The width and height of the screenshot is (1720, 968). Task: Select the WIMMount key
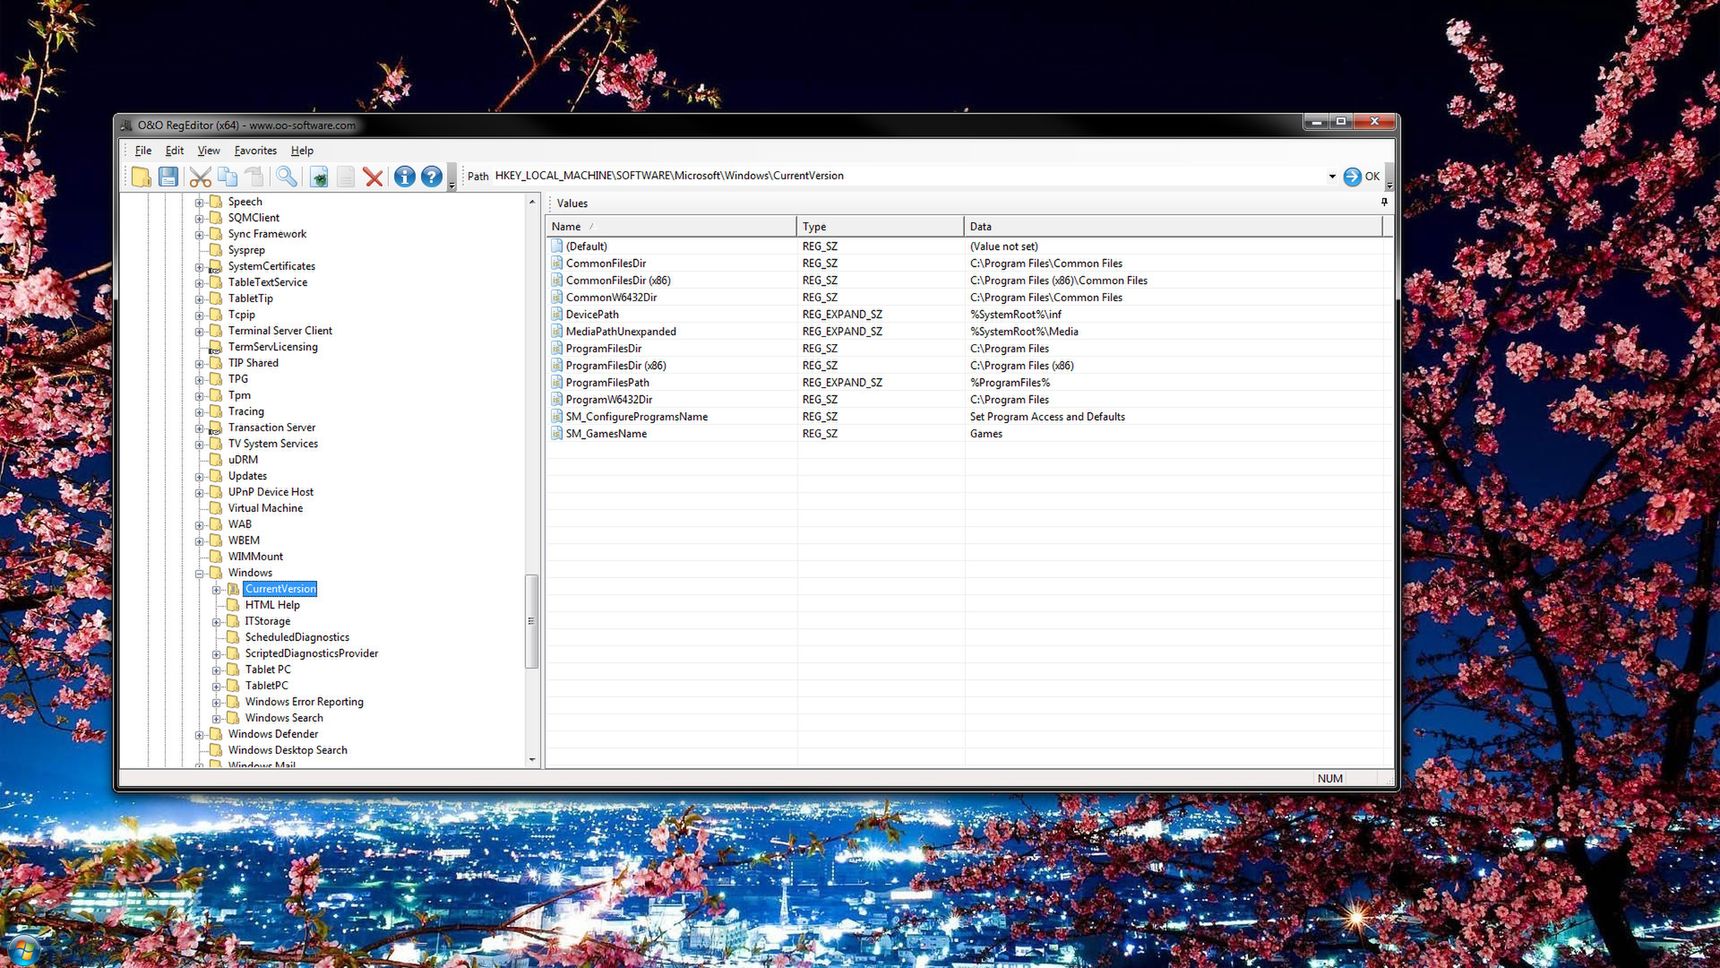pos(255,557)
